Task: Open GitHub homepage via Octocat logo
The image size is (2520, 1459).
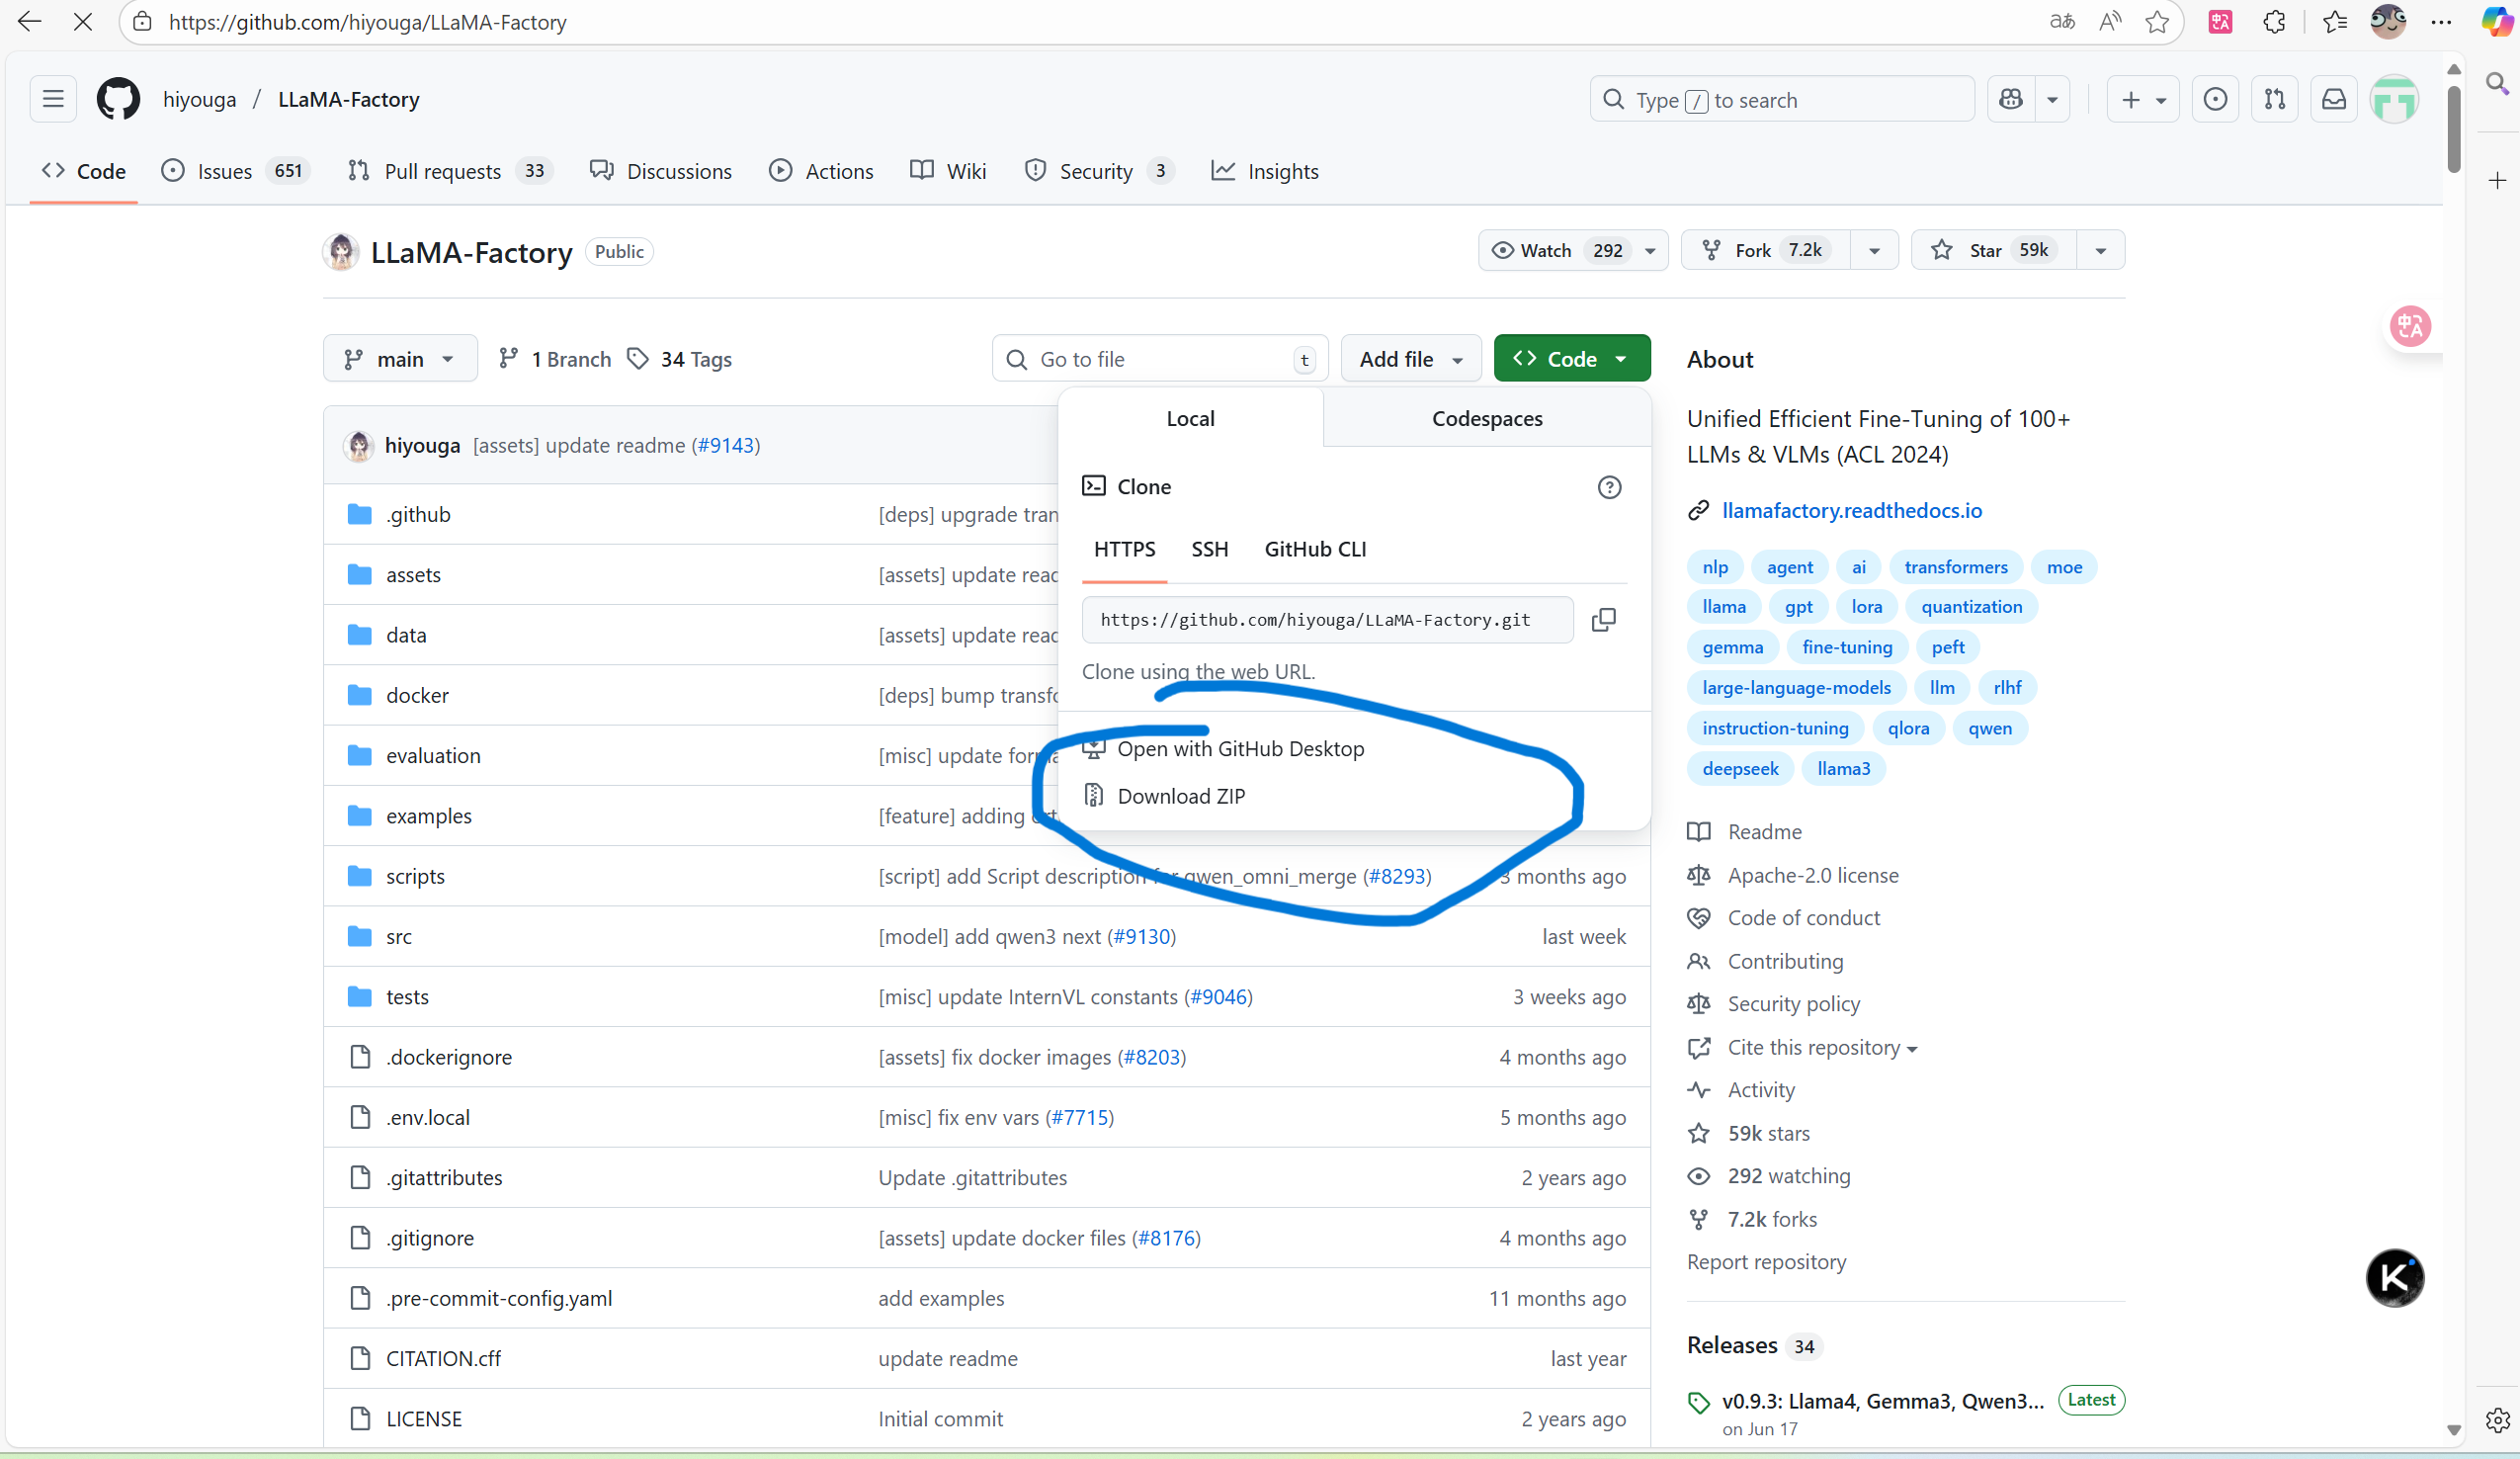Action: click(118, 99)
